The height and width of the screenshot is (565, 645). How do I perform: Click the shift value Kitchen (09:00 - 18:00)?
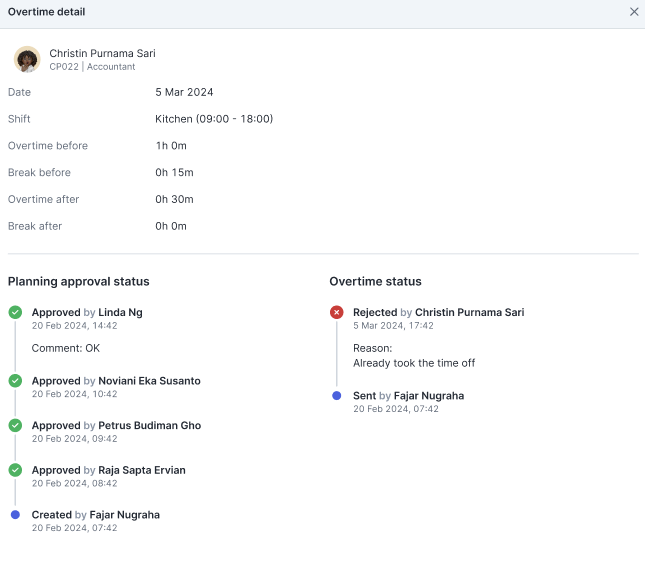point(214,119)
